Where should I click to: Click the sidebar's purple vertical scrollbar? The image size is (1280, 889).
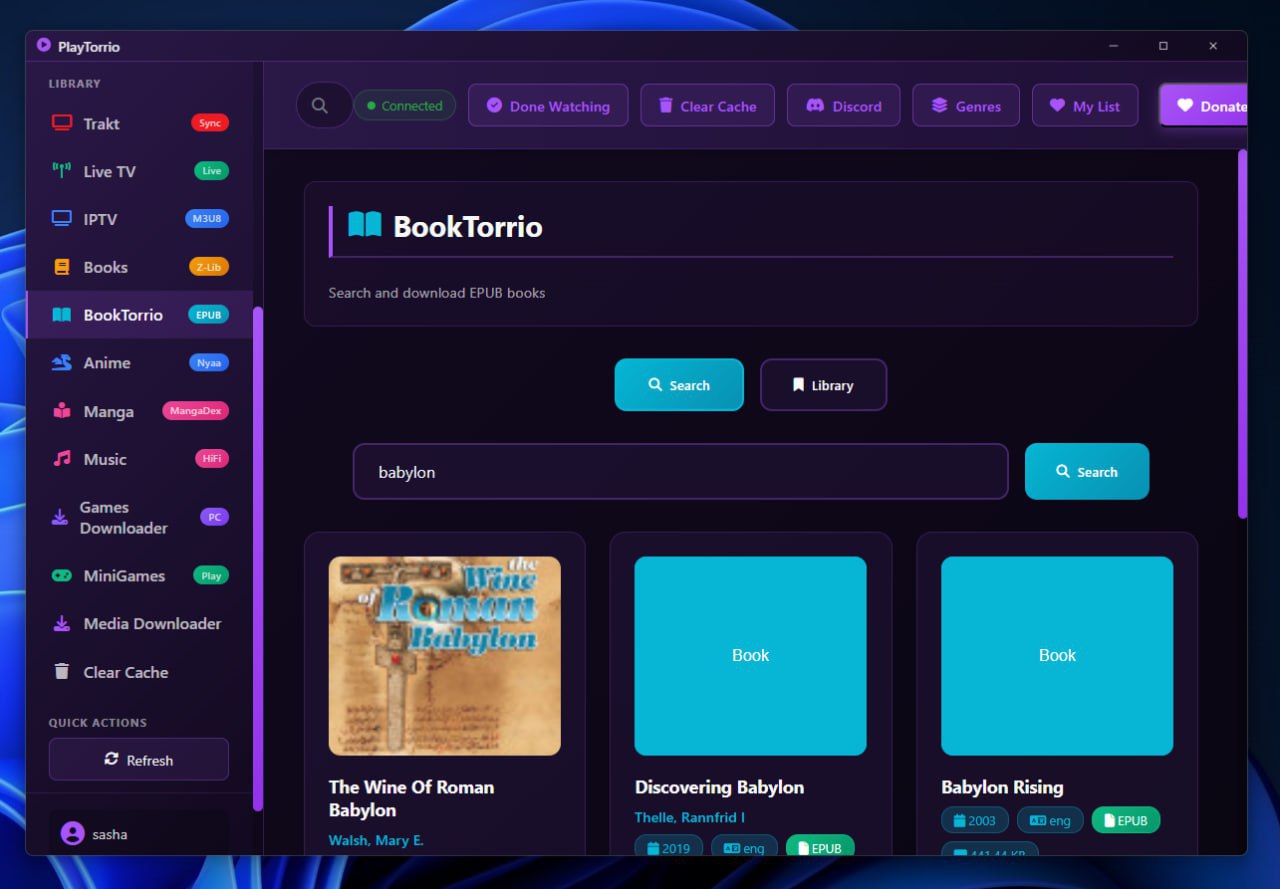pyautogui.click(x=257, y=558)
